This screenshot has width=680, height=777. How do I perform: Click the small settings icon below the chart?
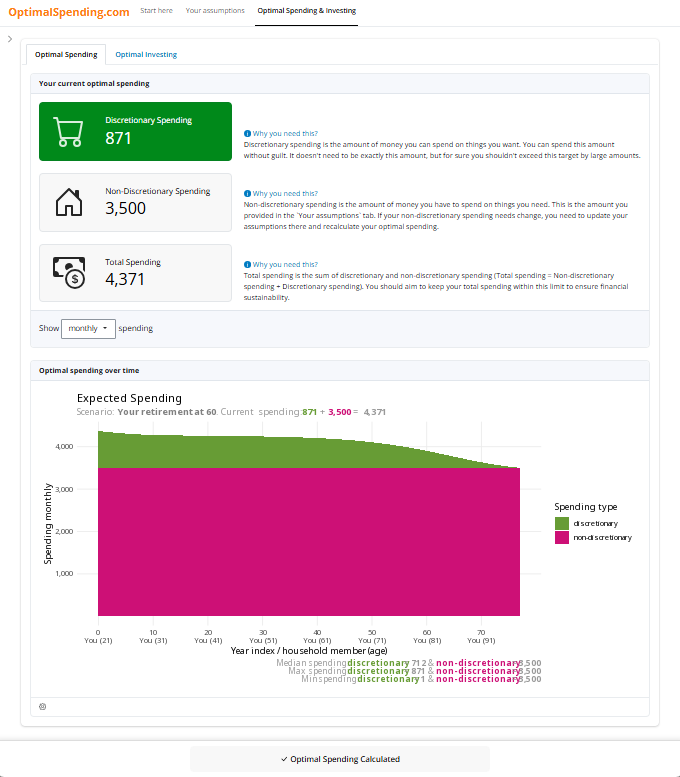[42, 706]
